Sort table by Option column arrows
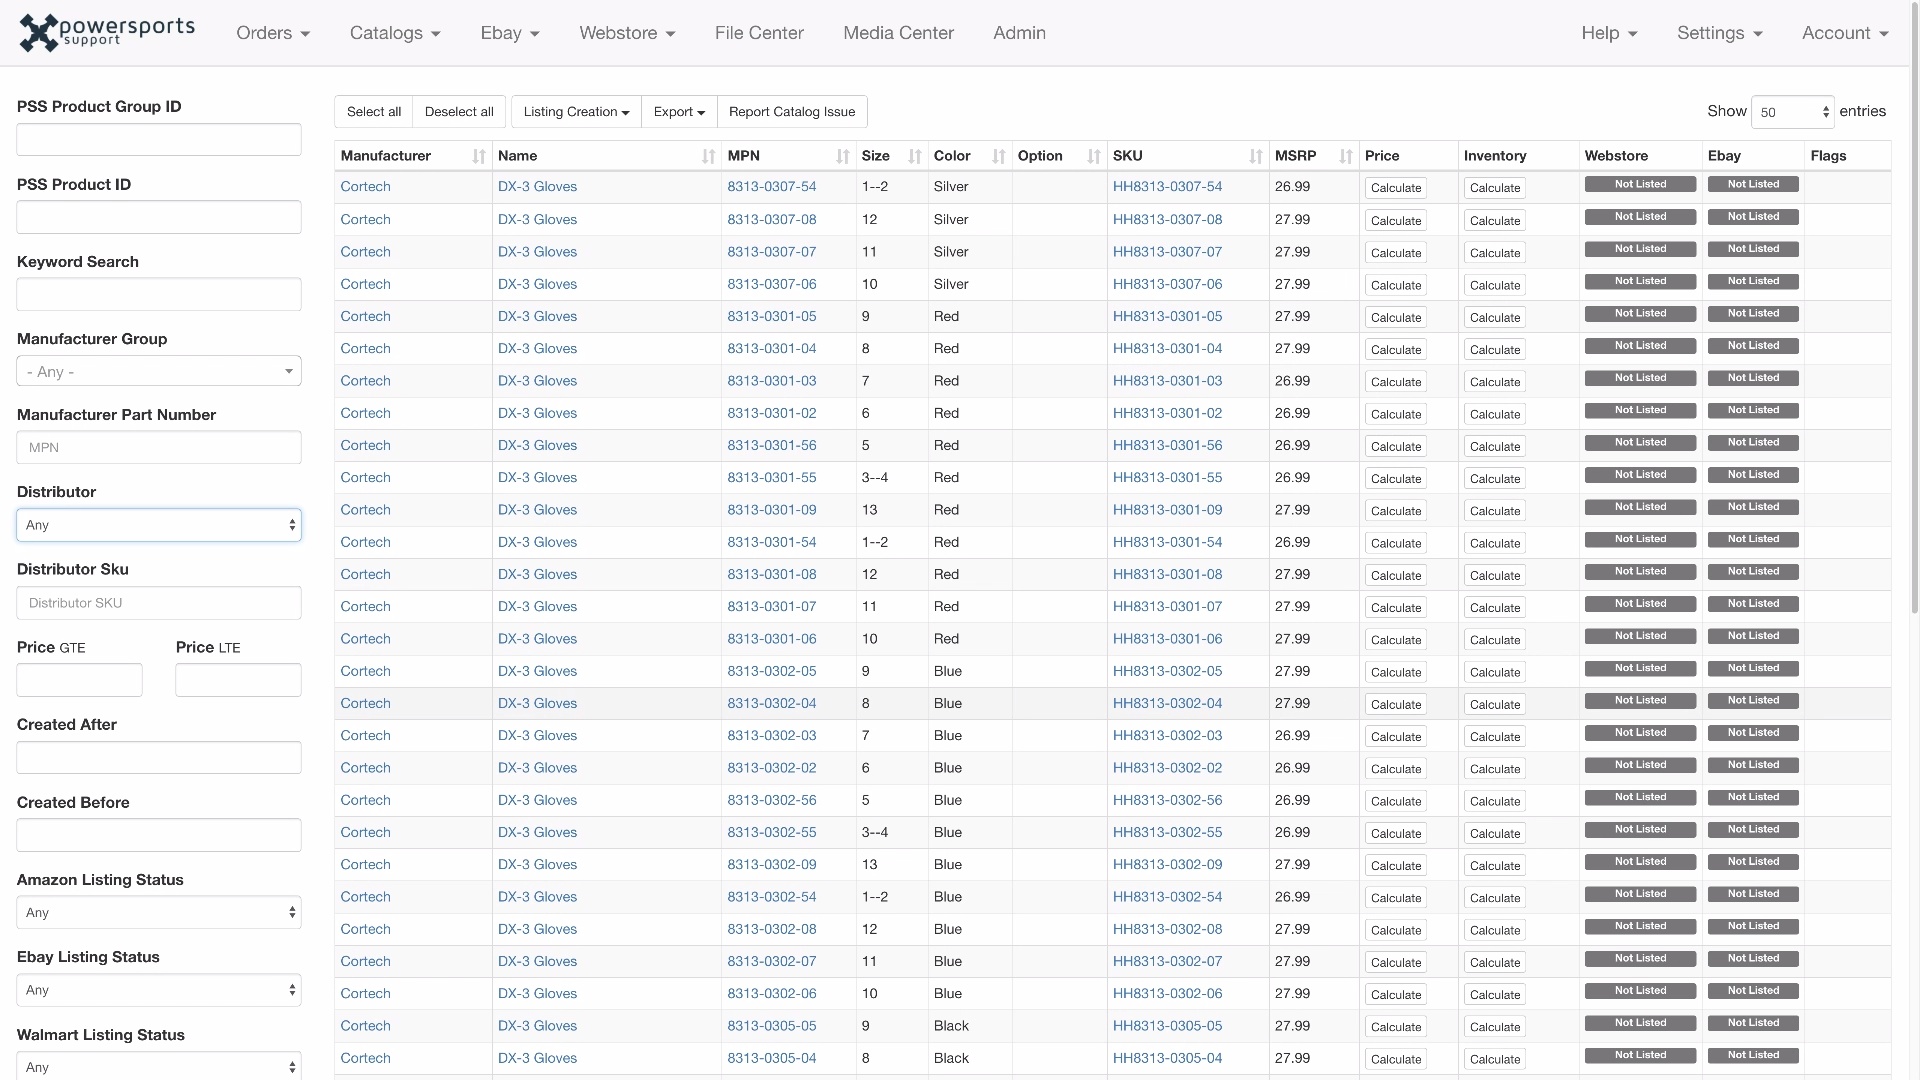The height and width of the screenshot is (1080, 1920). pyautogui.click(x=1093, y=156)
